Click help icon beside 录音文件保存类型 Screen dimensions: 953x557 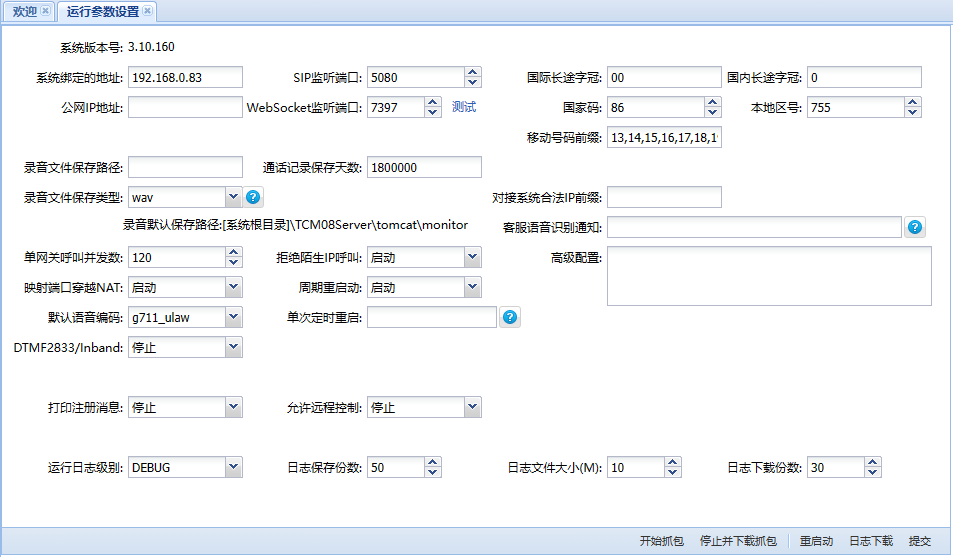tap(254, 197)
